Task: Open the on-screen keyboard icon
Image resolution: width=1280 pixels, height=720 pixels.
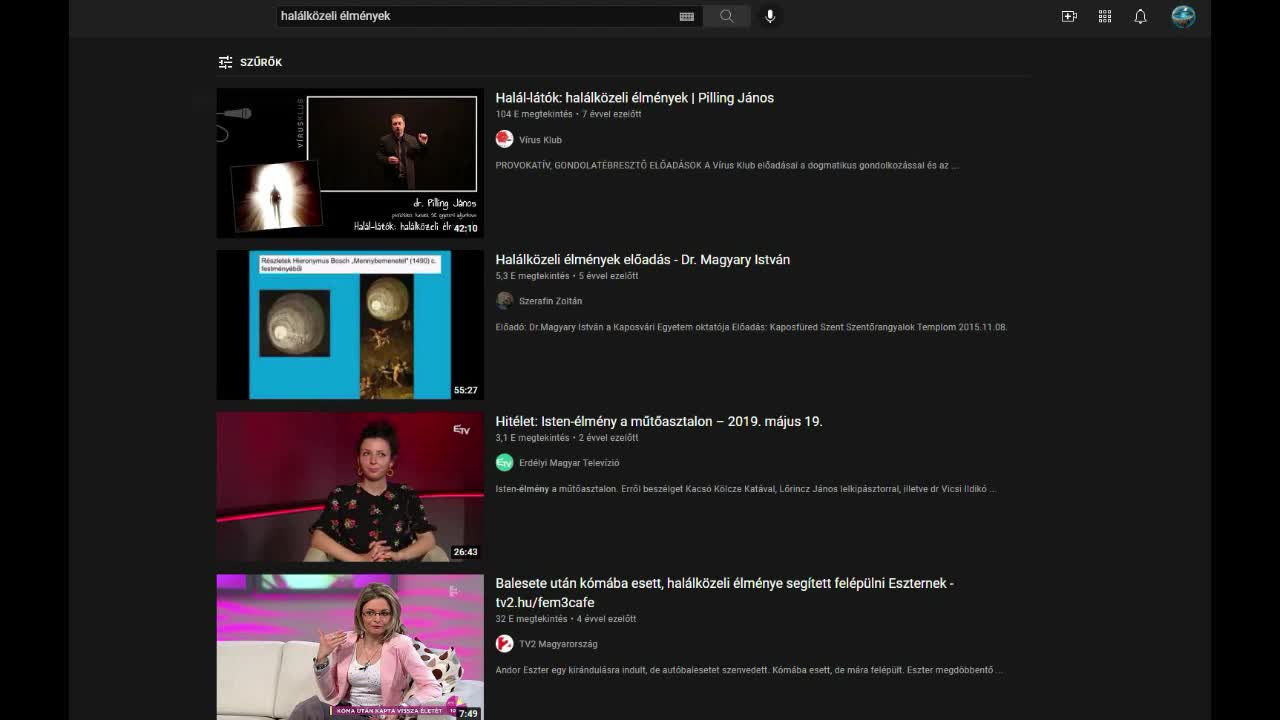Action: [687, 16]
